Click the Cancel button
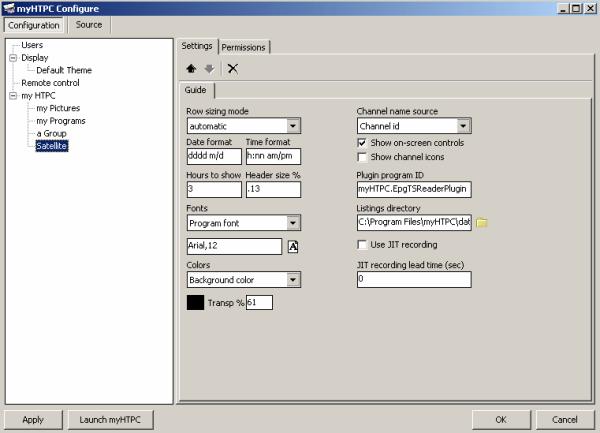 565,419
